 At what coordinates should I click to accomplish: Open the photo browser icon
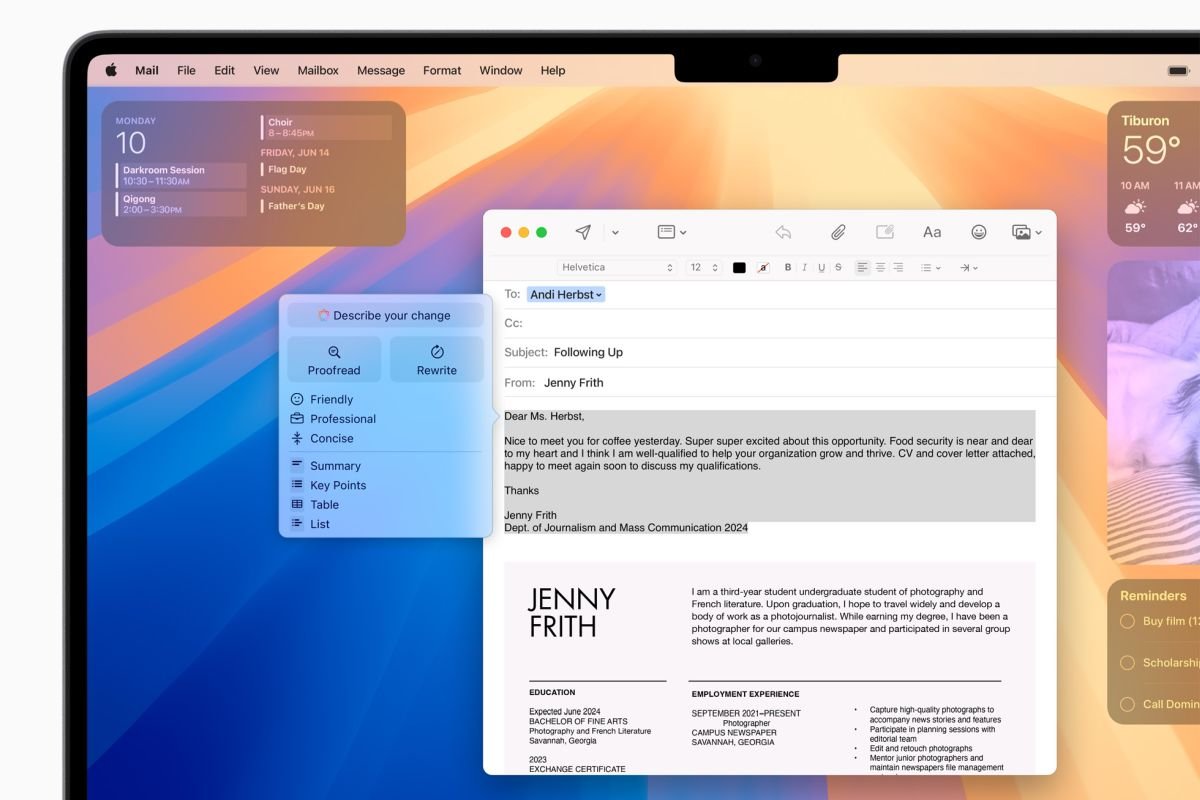point(1021,232)
